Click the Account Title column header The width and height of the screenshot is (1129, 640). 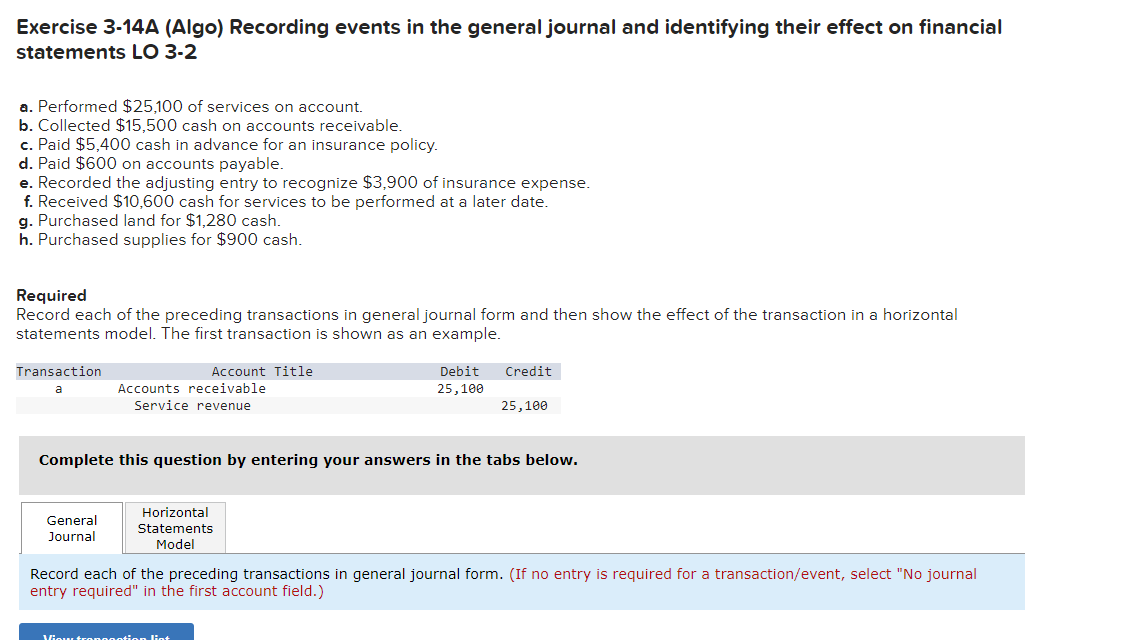[x=262, y=371]
